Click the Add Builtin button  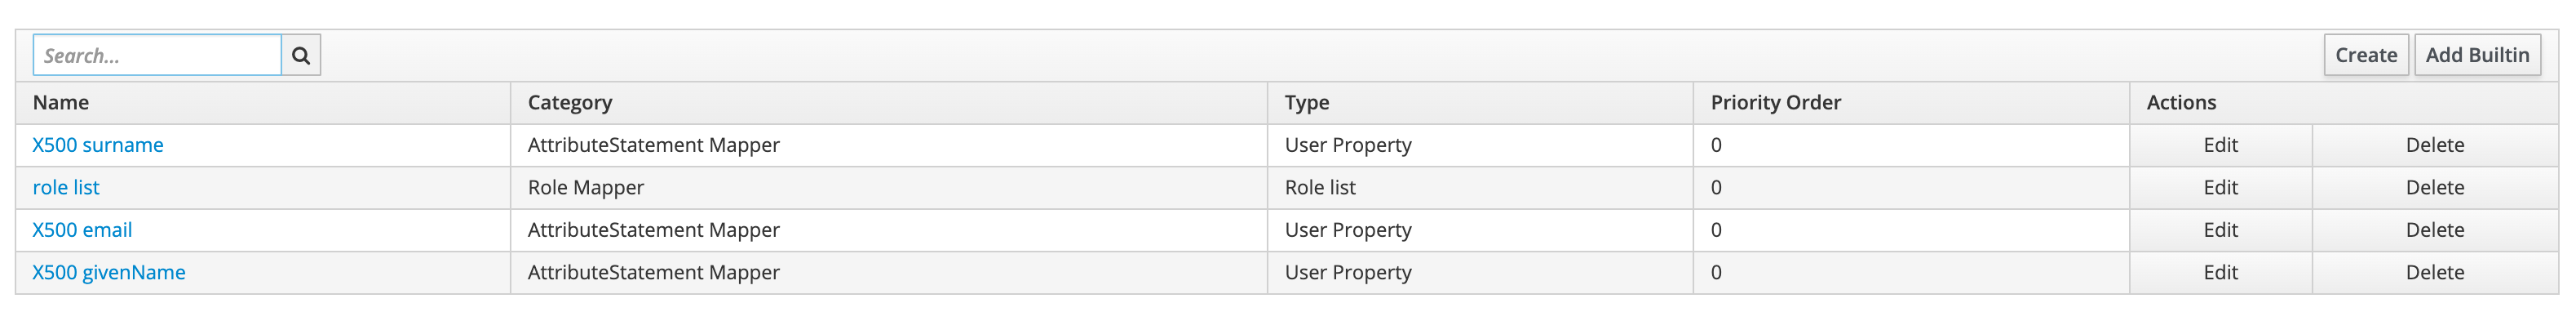(2476, 55)
